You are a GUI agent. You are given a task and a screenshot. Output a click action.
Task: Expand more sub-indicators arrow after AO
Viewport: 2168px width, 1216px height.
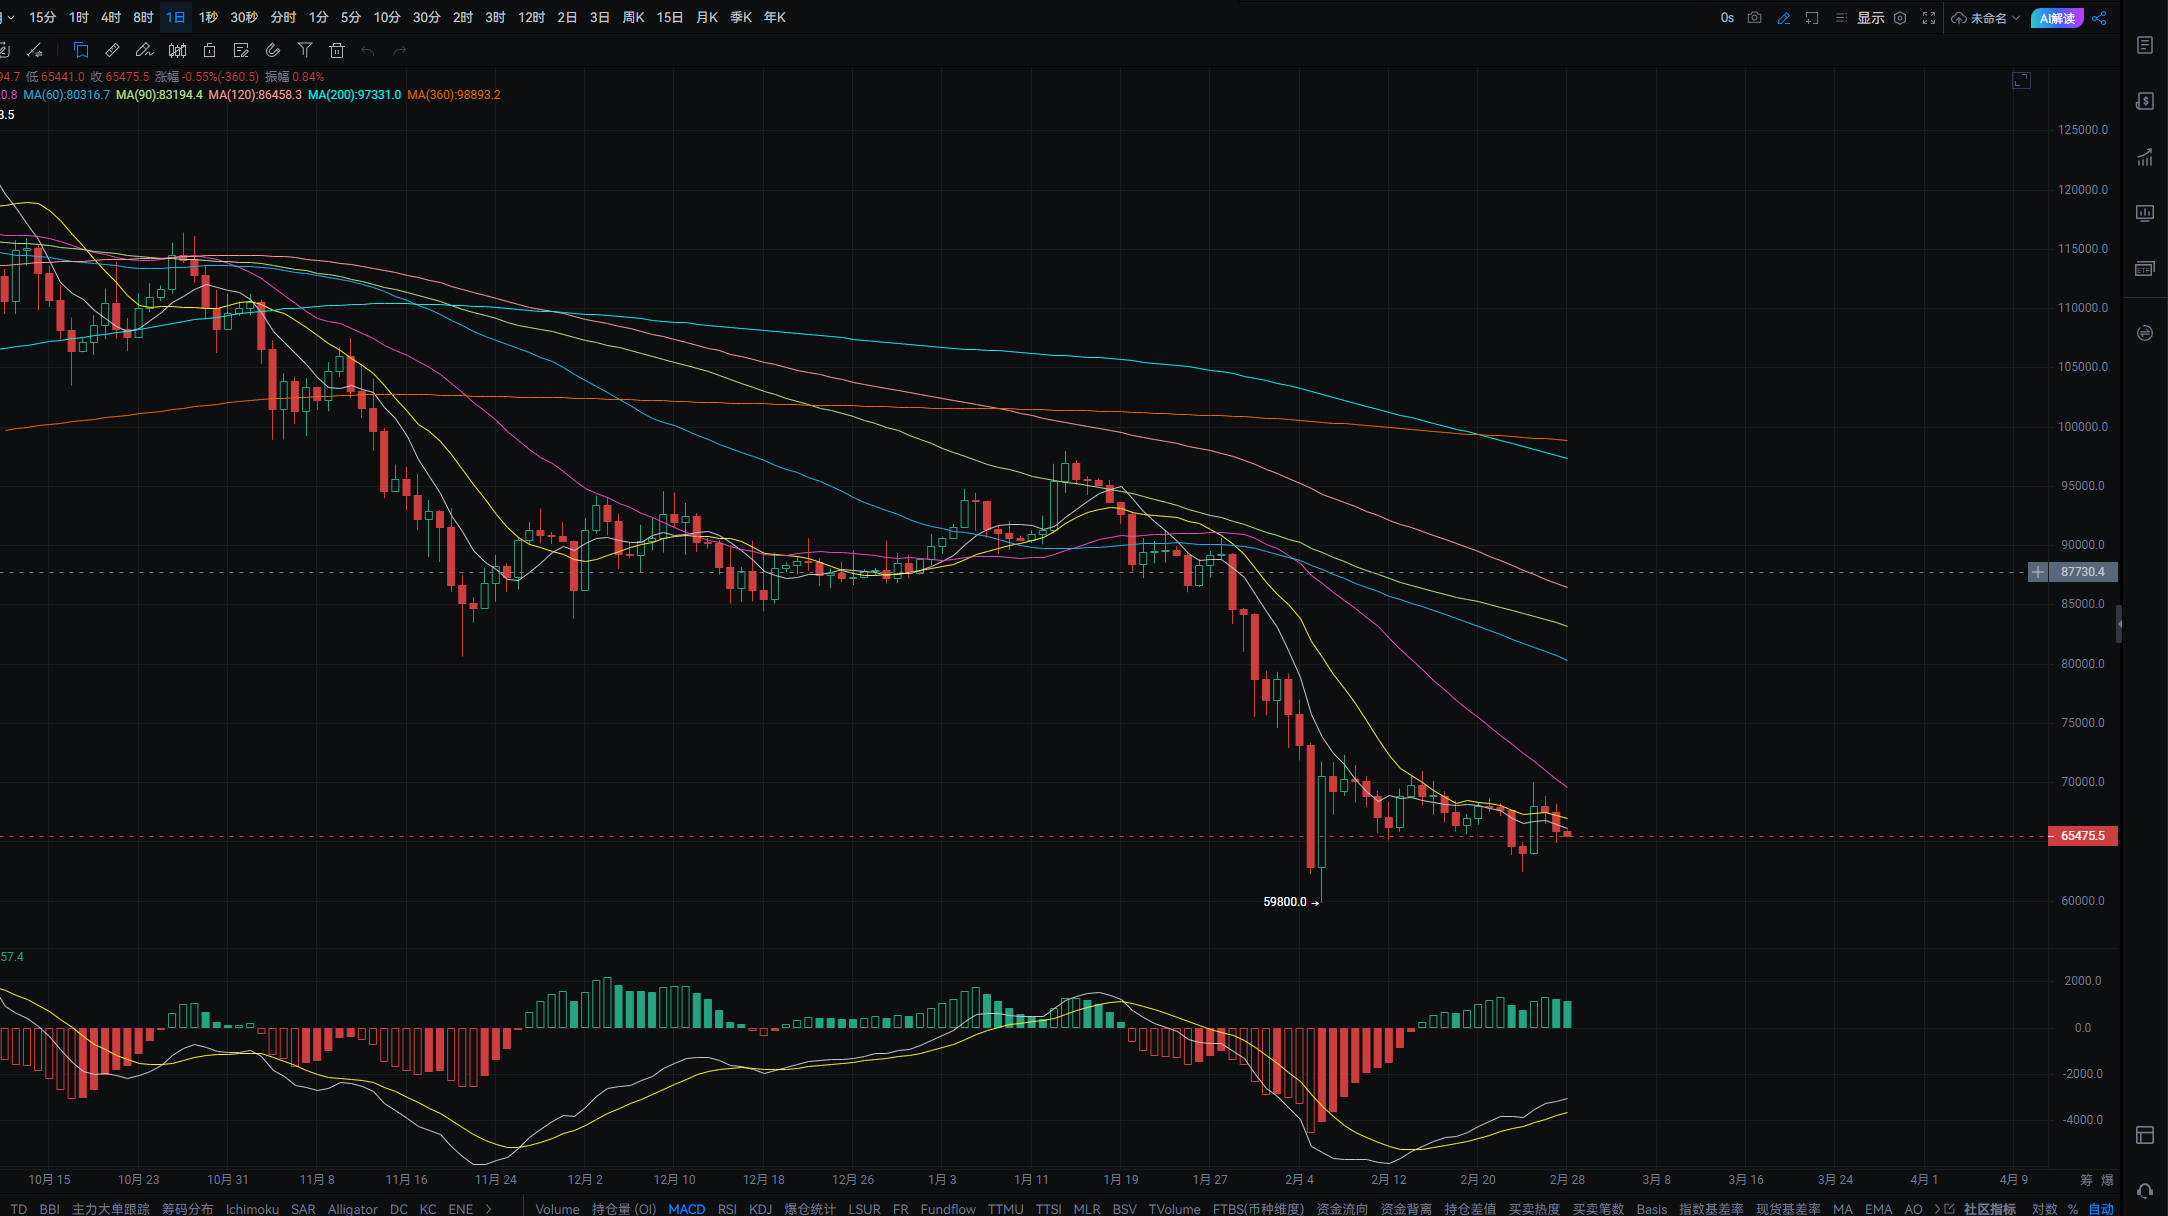click(x=1937, y=1209)
